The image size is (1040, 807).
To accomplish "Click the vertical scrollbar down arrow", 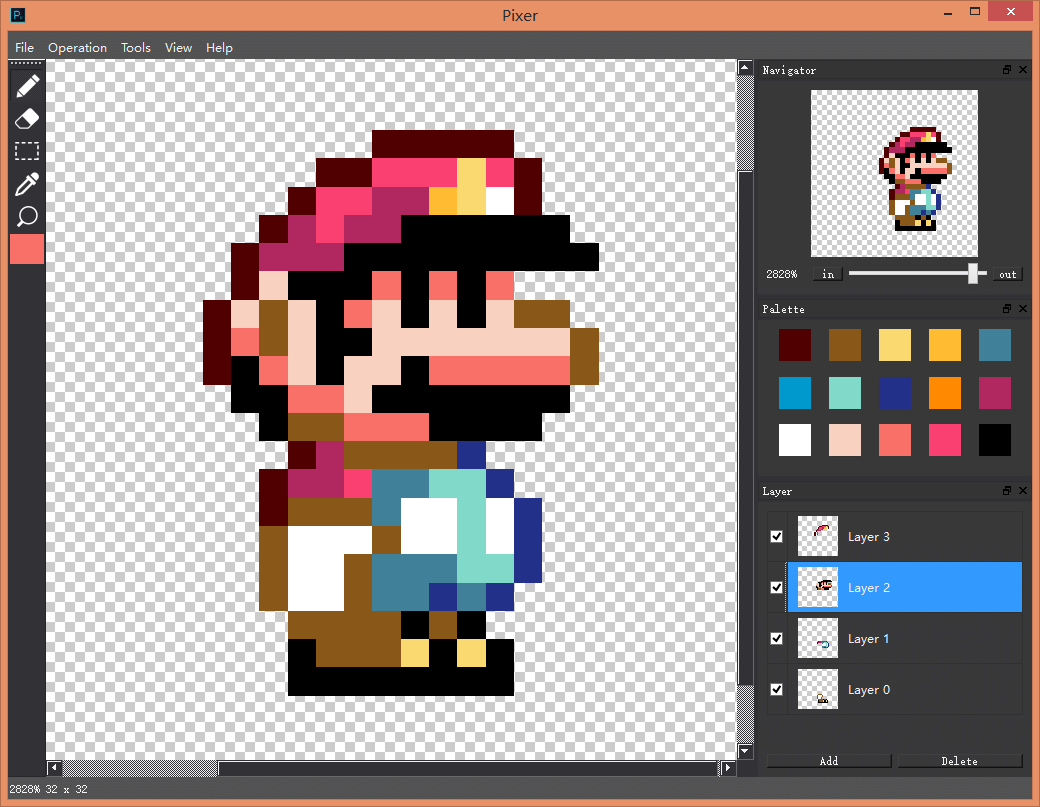I will pyautogui.click(x=745, y=751).
